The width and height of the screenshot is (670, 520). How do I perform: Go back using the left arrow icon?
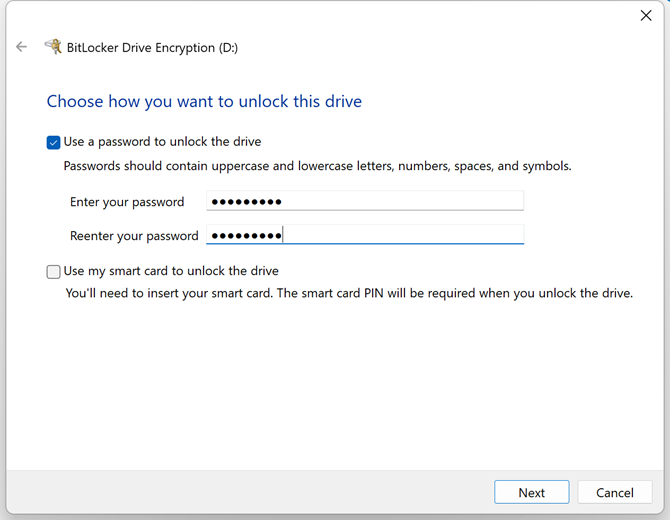click(x=21, y=47)
